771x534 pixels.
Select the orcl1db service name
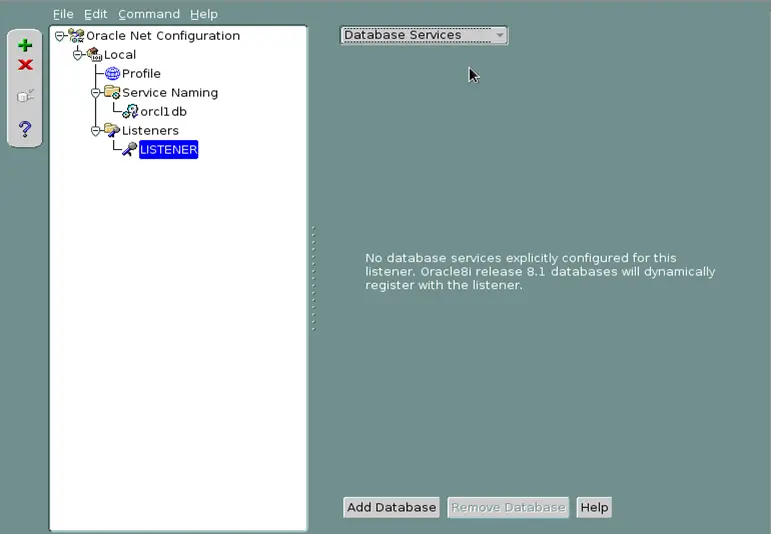pyautogui.click(x=163, y=112)
